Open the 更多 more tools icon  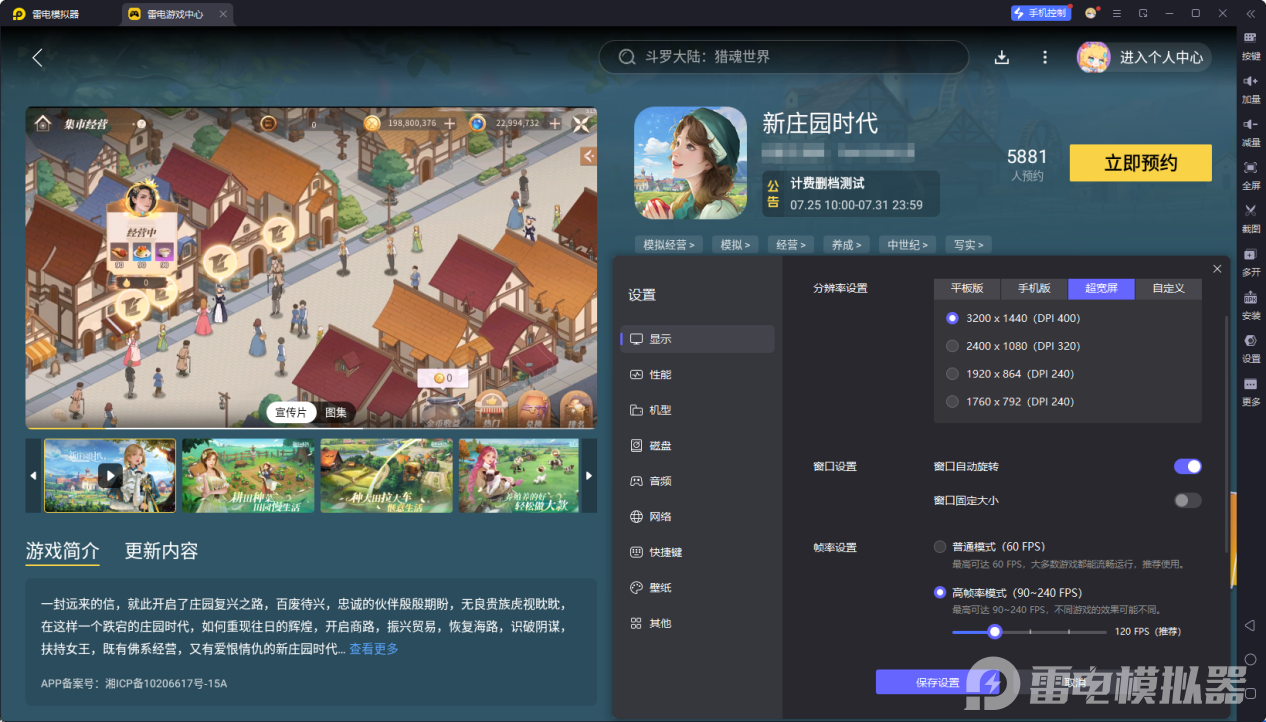click(x=1250, y=384)
